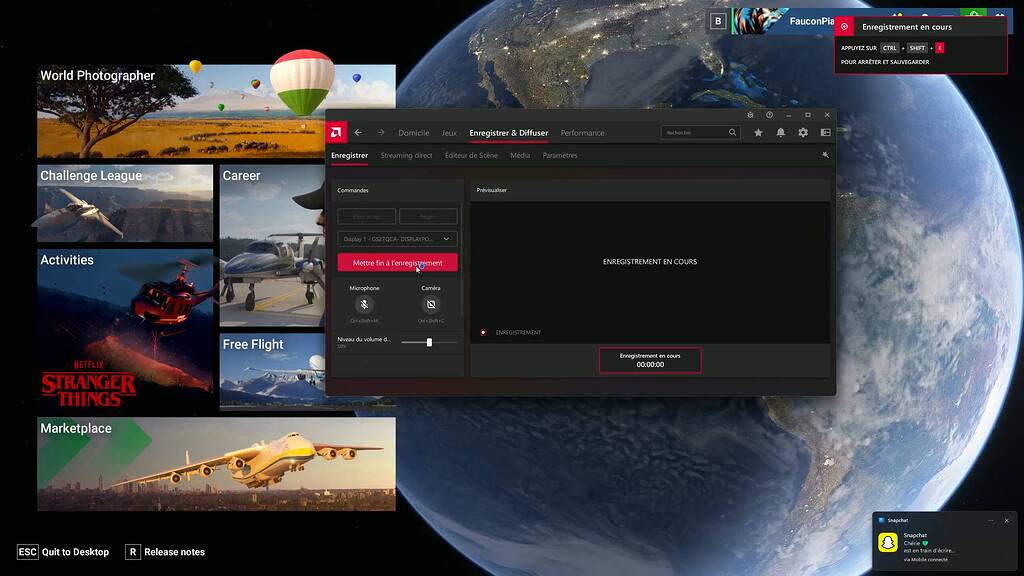Open the Paramètres sub-tab
This screenshot has width=1024, height=576.
pos(560,155)
